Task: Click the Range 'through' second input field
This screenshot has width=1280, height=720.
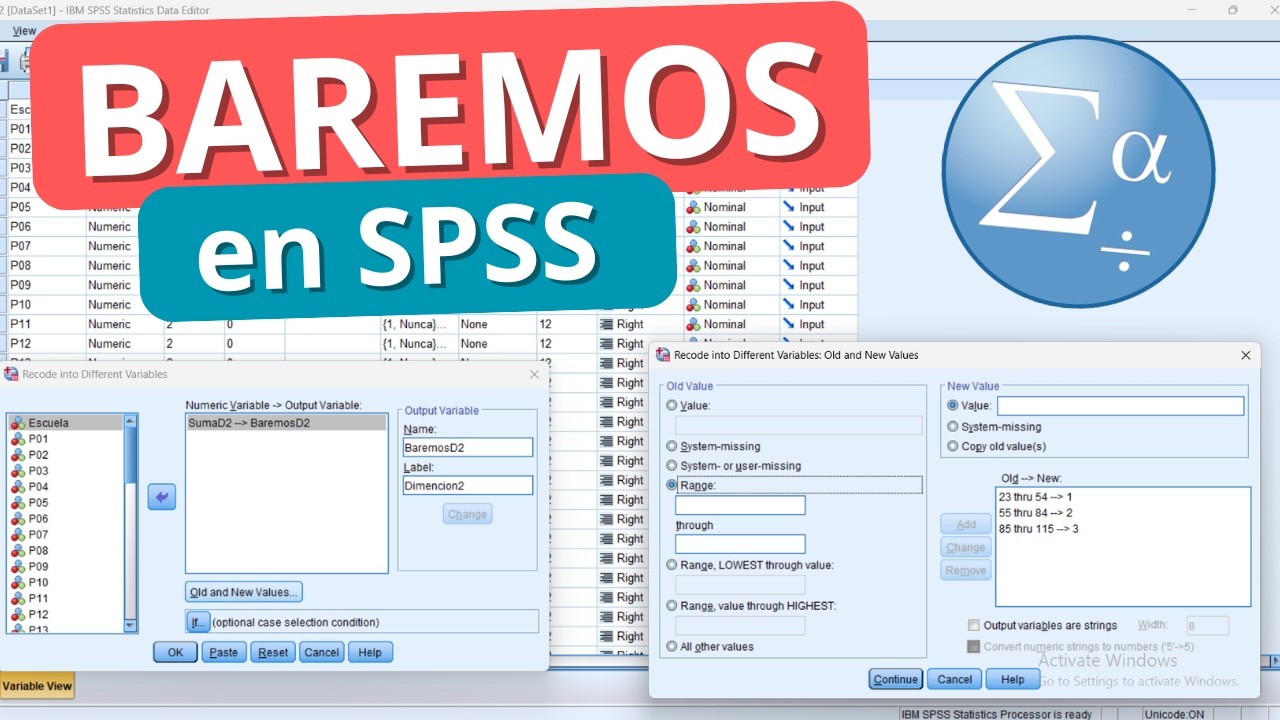Action: (740, 544)
